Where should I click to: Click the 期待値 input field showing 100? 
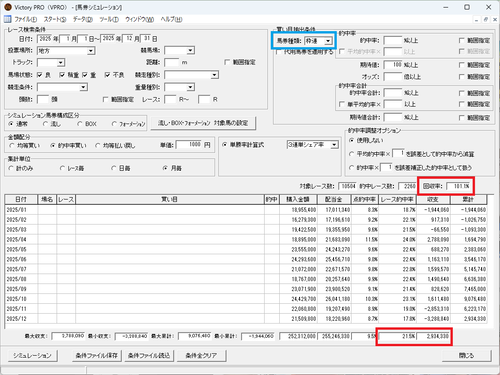[393, 65]
